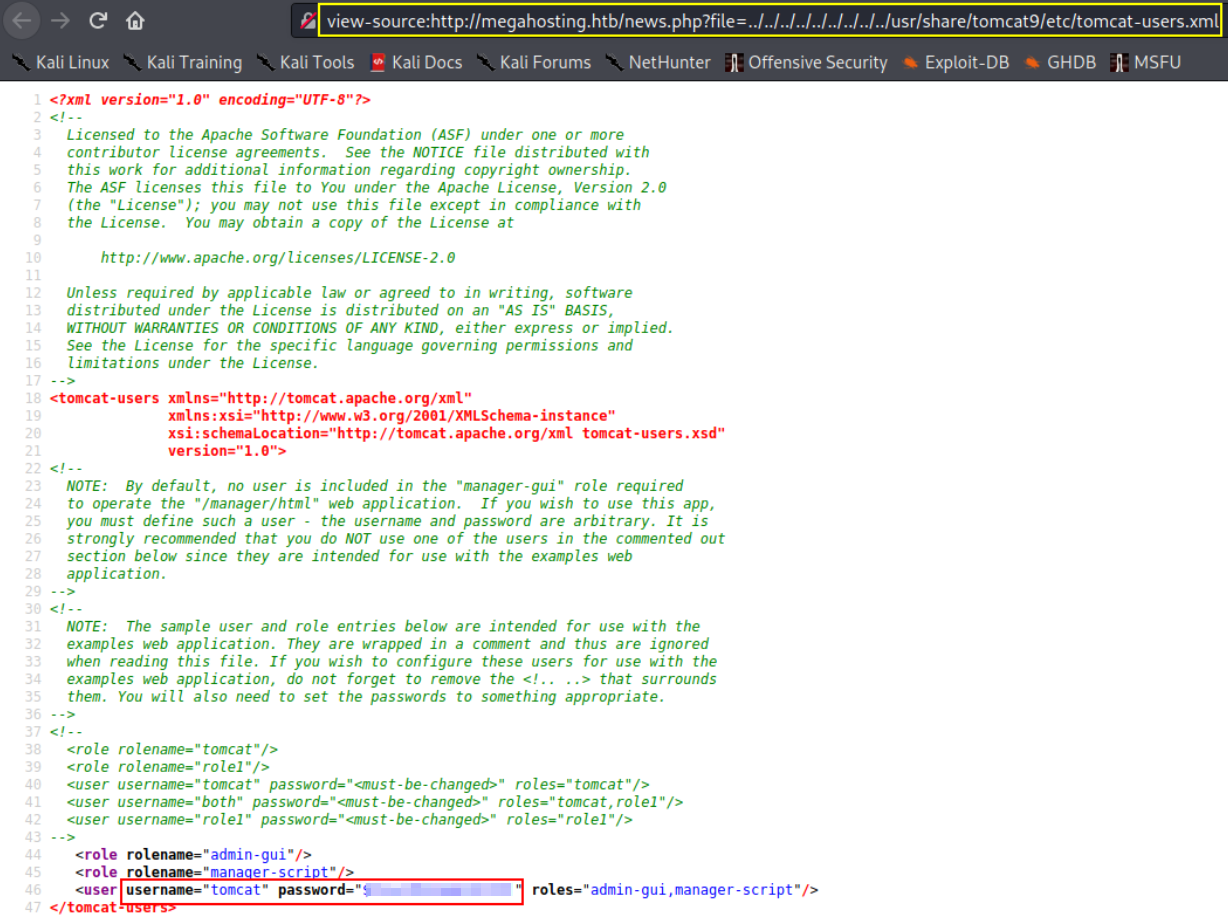Click the NetHunter bookmark icon
The width and height of the screenshot is (1228, 919).
(614, 62)
